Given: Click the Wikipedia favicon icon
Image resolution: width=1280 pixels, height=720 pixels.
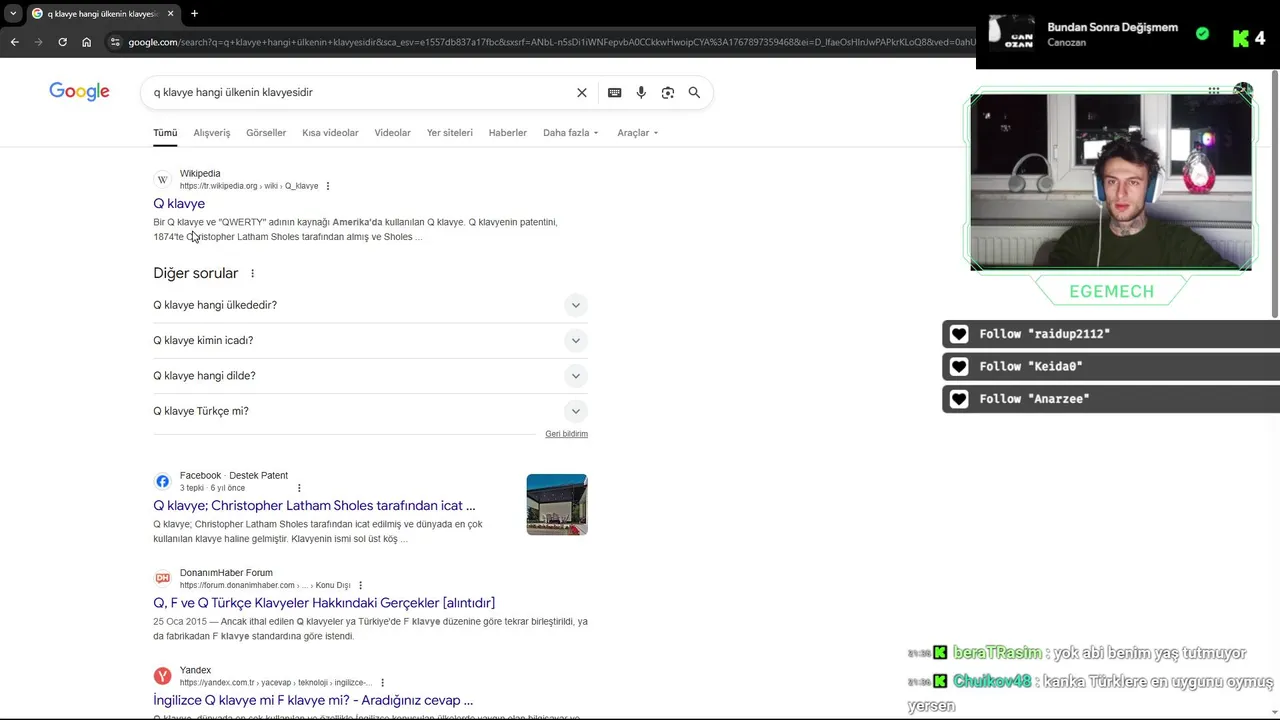Looking at the screenshot, I should tap(163, 180).
